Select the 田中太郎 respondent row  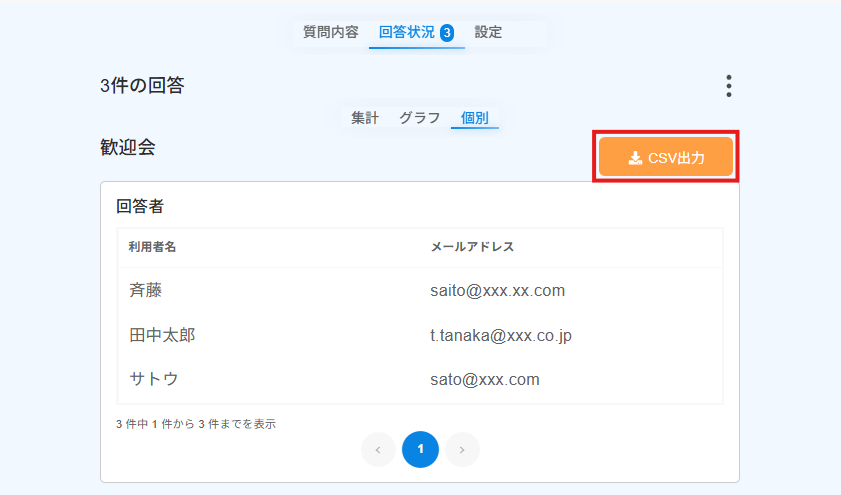click(420, 335)
